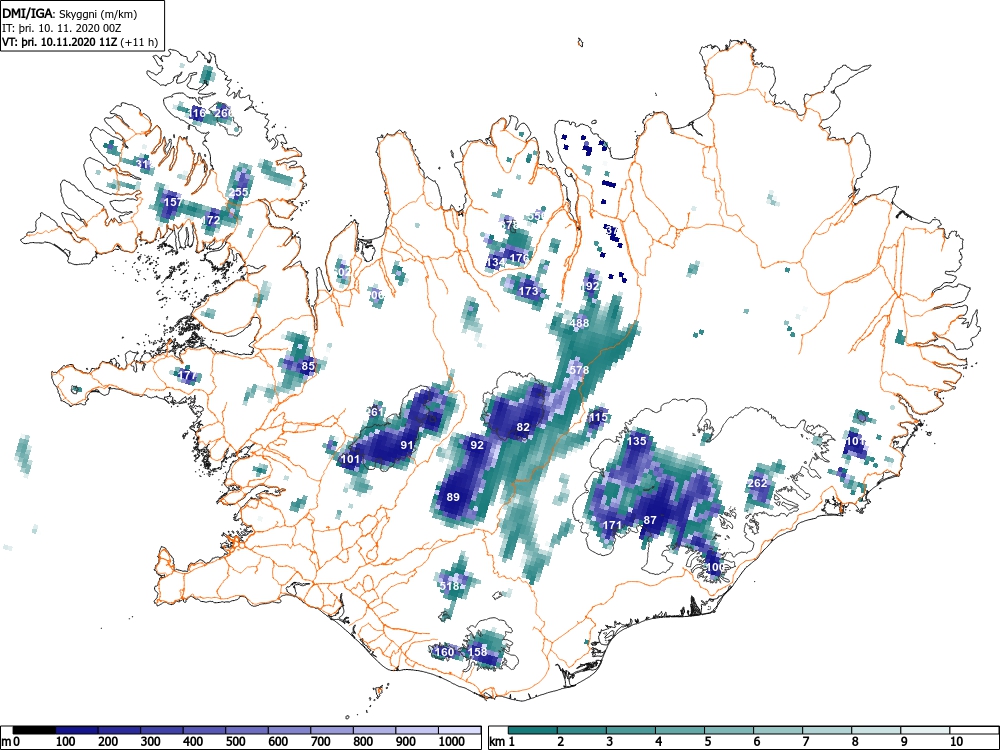Select the '91' value on the glacier

(x=407, y=445)
